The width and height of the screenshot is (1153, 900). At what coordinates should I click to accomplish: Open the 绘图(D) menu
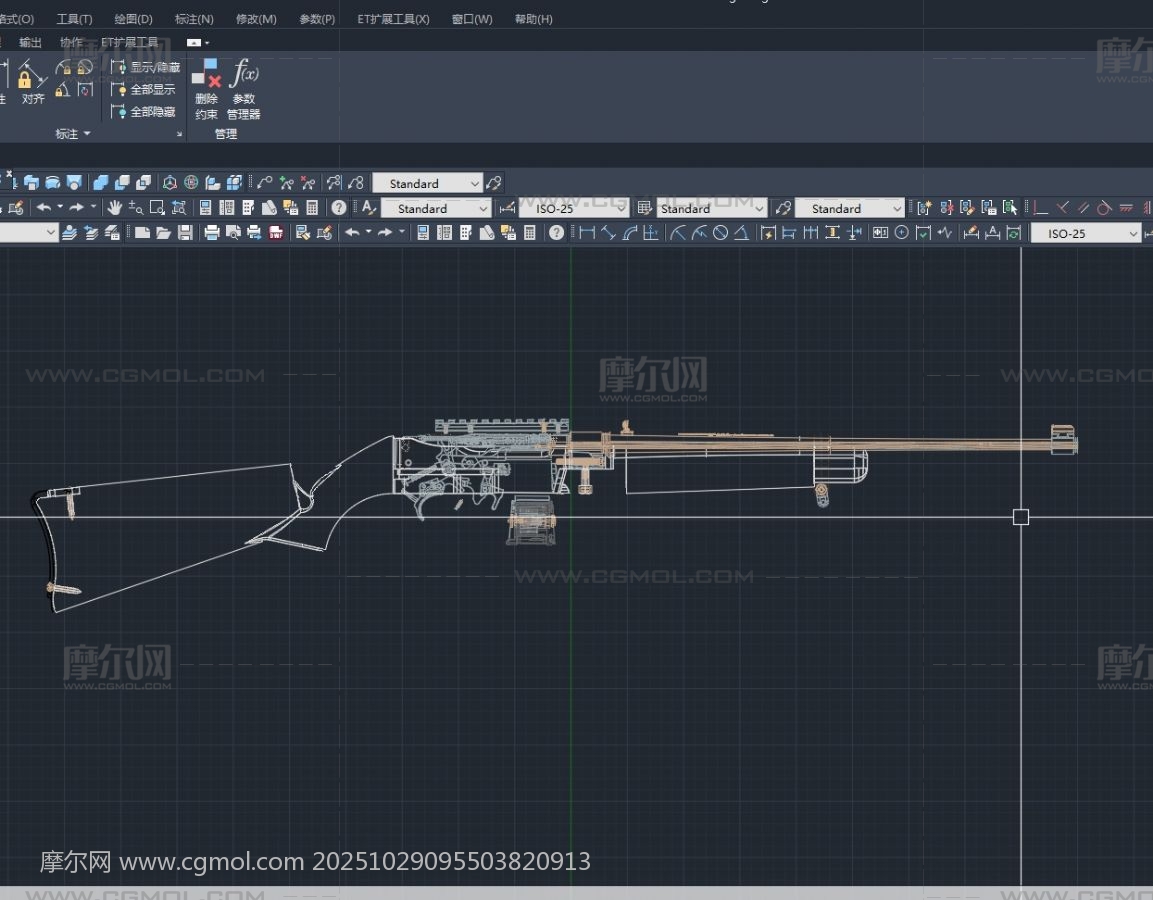point(133,19)
